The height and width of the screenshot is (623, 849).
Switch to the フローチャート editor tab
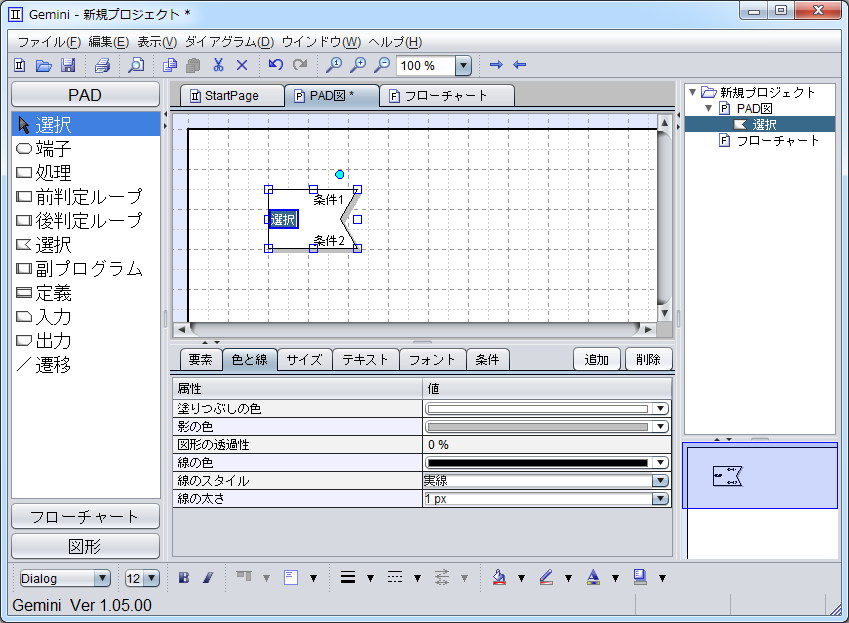point(447,96)
